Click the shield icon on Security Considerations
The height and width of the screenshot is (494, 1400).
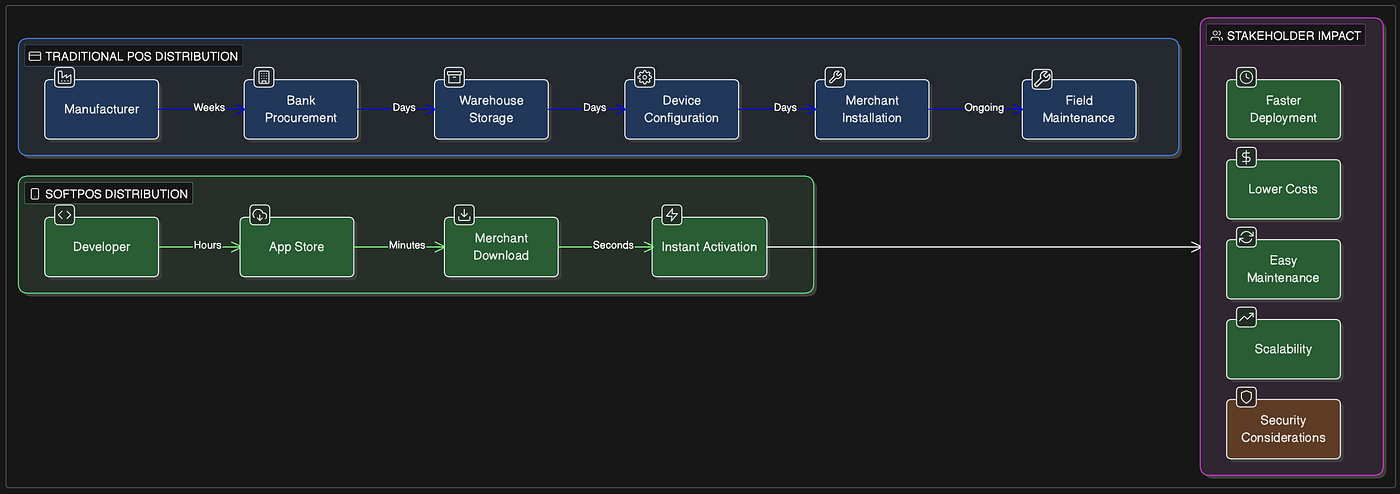pyautogui.click(x=1246, y=397)
